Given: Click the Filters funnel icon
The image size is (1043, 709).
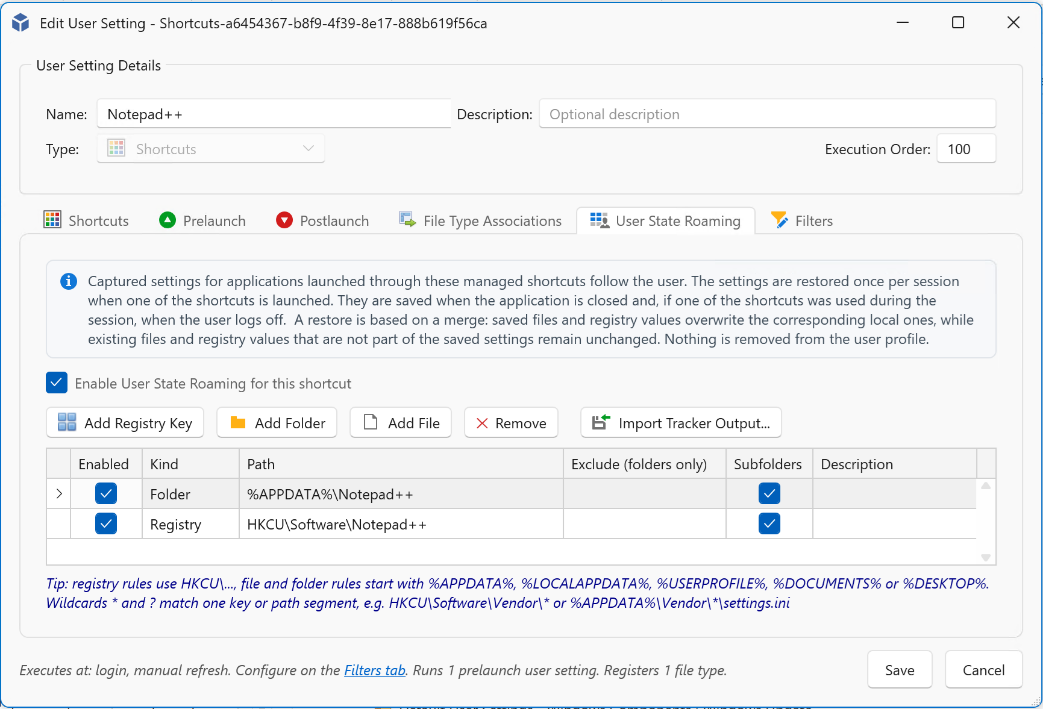Looking at the screenshot, I should [780, 219].
